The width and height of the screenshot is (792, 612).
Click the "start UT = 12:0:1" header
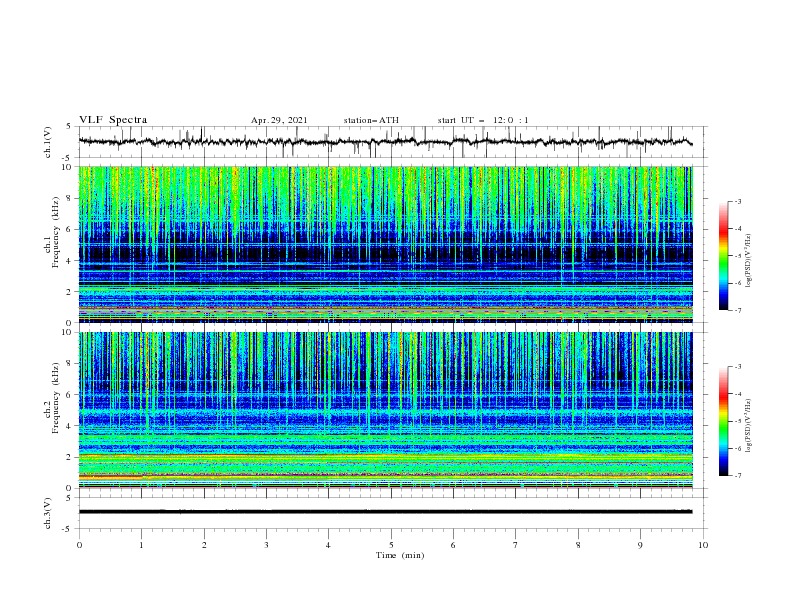pyautogui.click(x=483, y=120)
